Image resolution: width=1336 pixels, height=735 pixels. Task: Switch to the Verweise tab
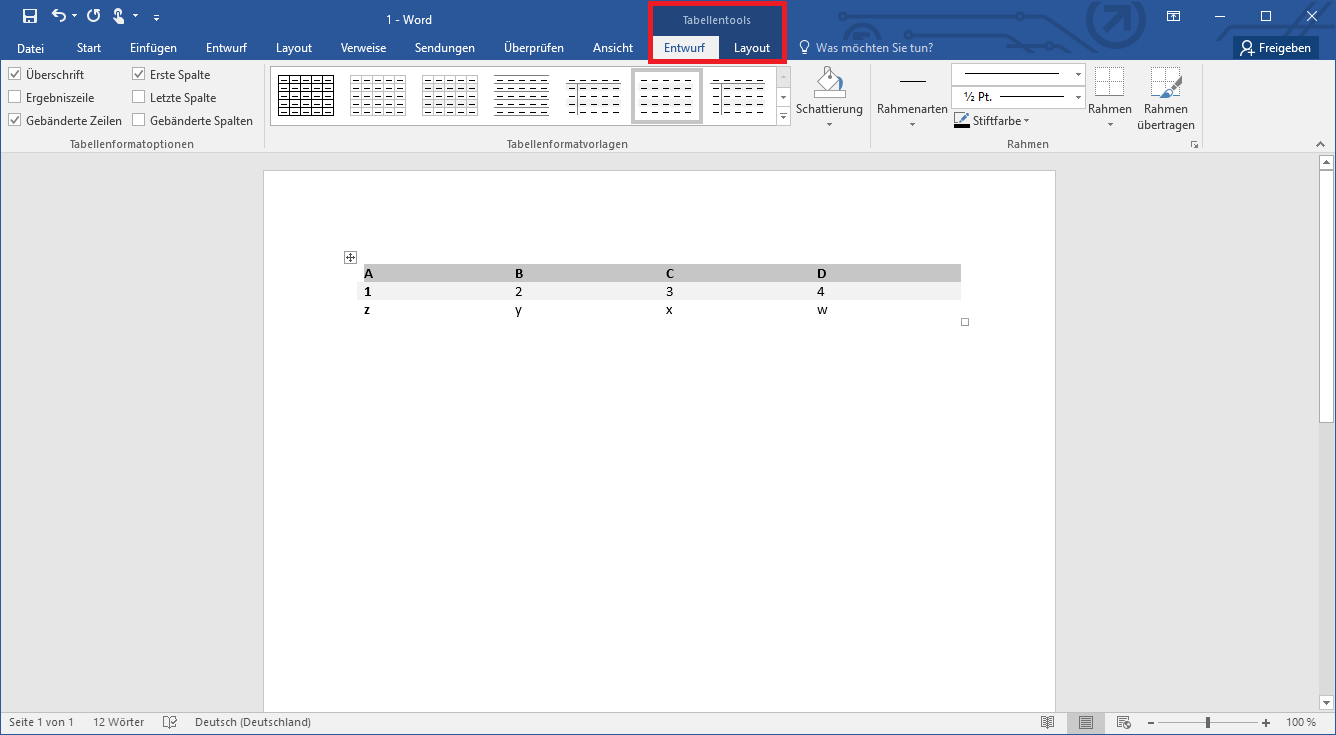(x=363, y=48)
